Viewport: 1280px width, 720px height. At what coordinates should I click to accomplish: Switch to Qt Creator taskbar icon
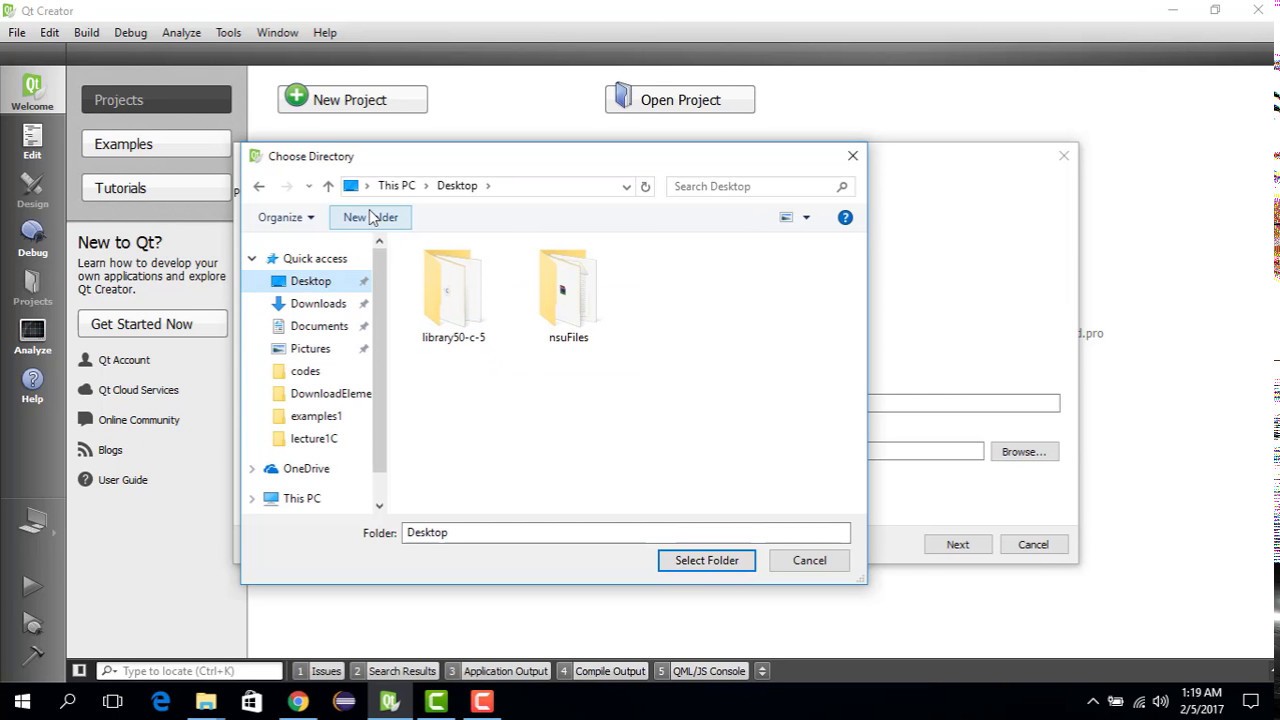(390, 702)
